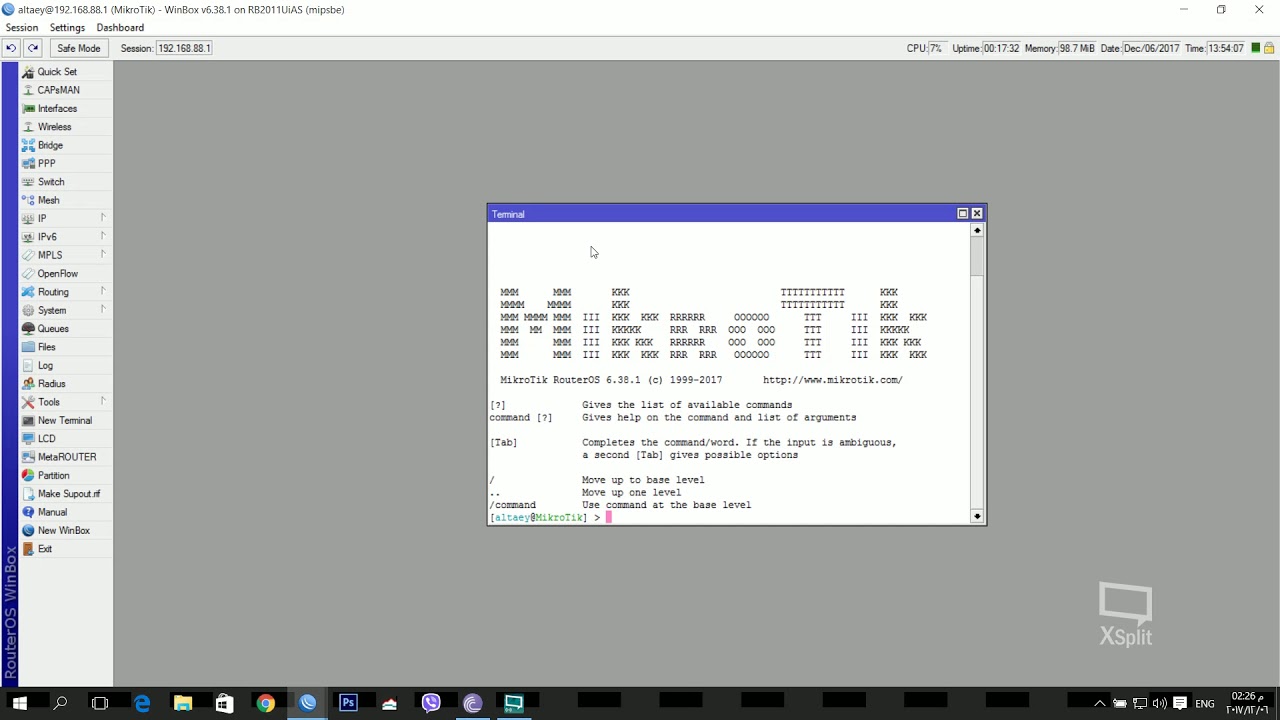Screen dimensions: 1280x720
Task: Maximize the Terminal window
Action: 963,213
